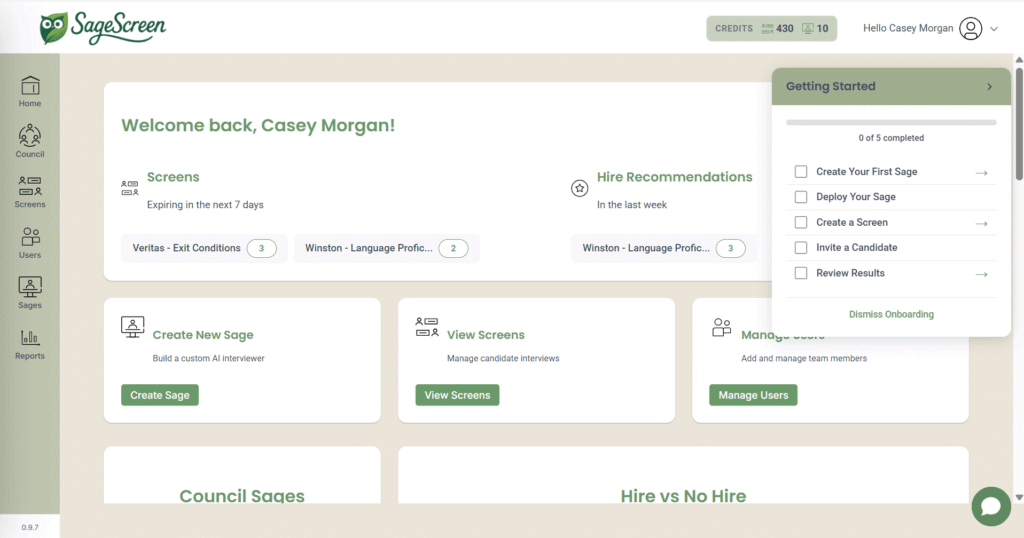Click the Create Sage button
Screen dimensions: 1024x538
[160, 395]
